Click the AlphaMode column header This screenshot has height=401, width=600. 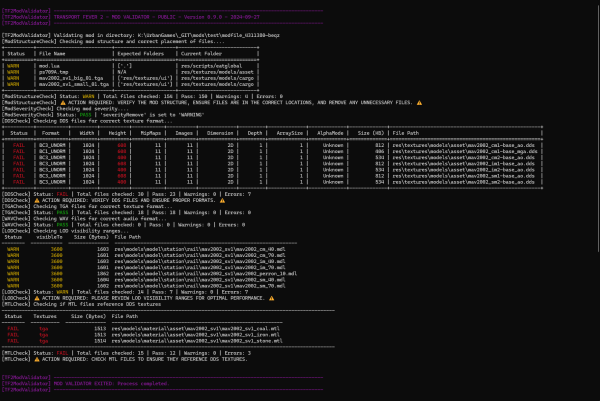coord(325,131)
